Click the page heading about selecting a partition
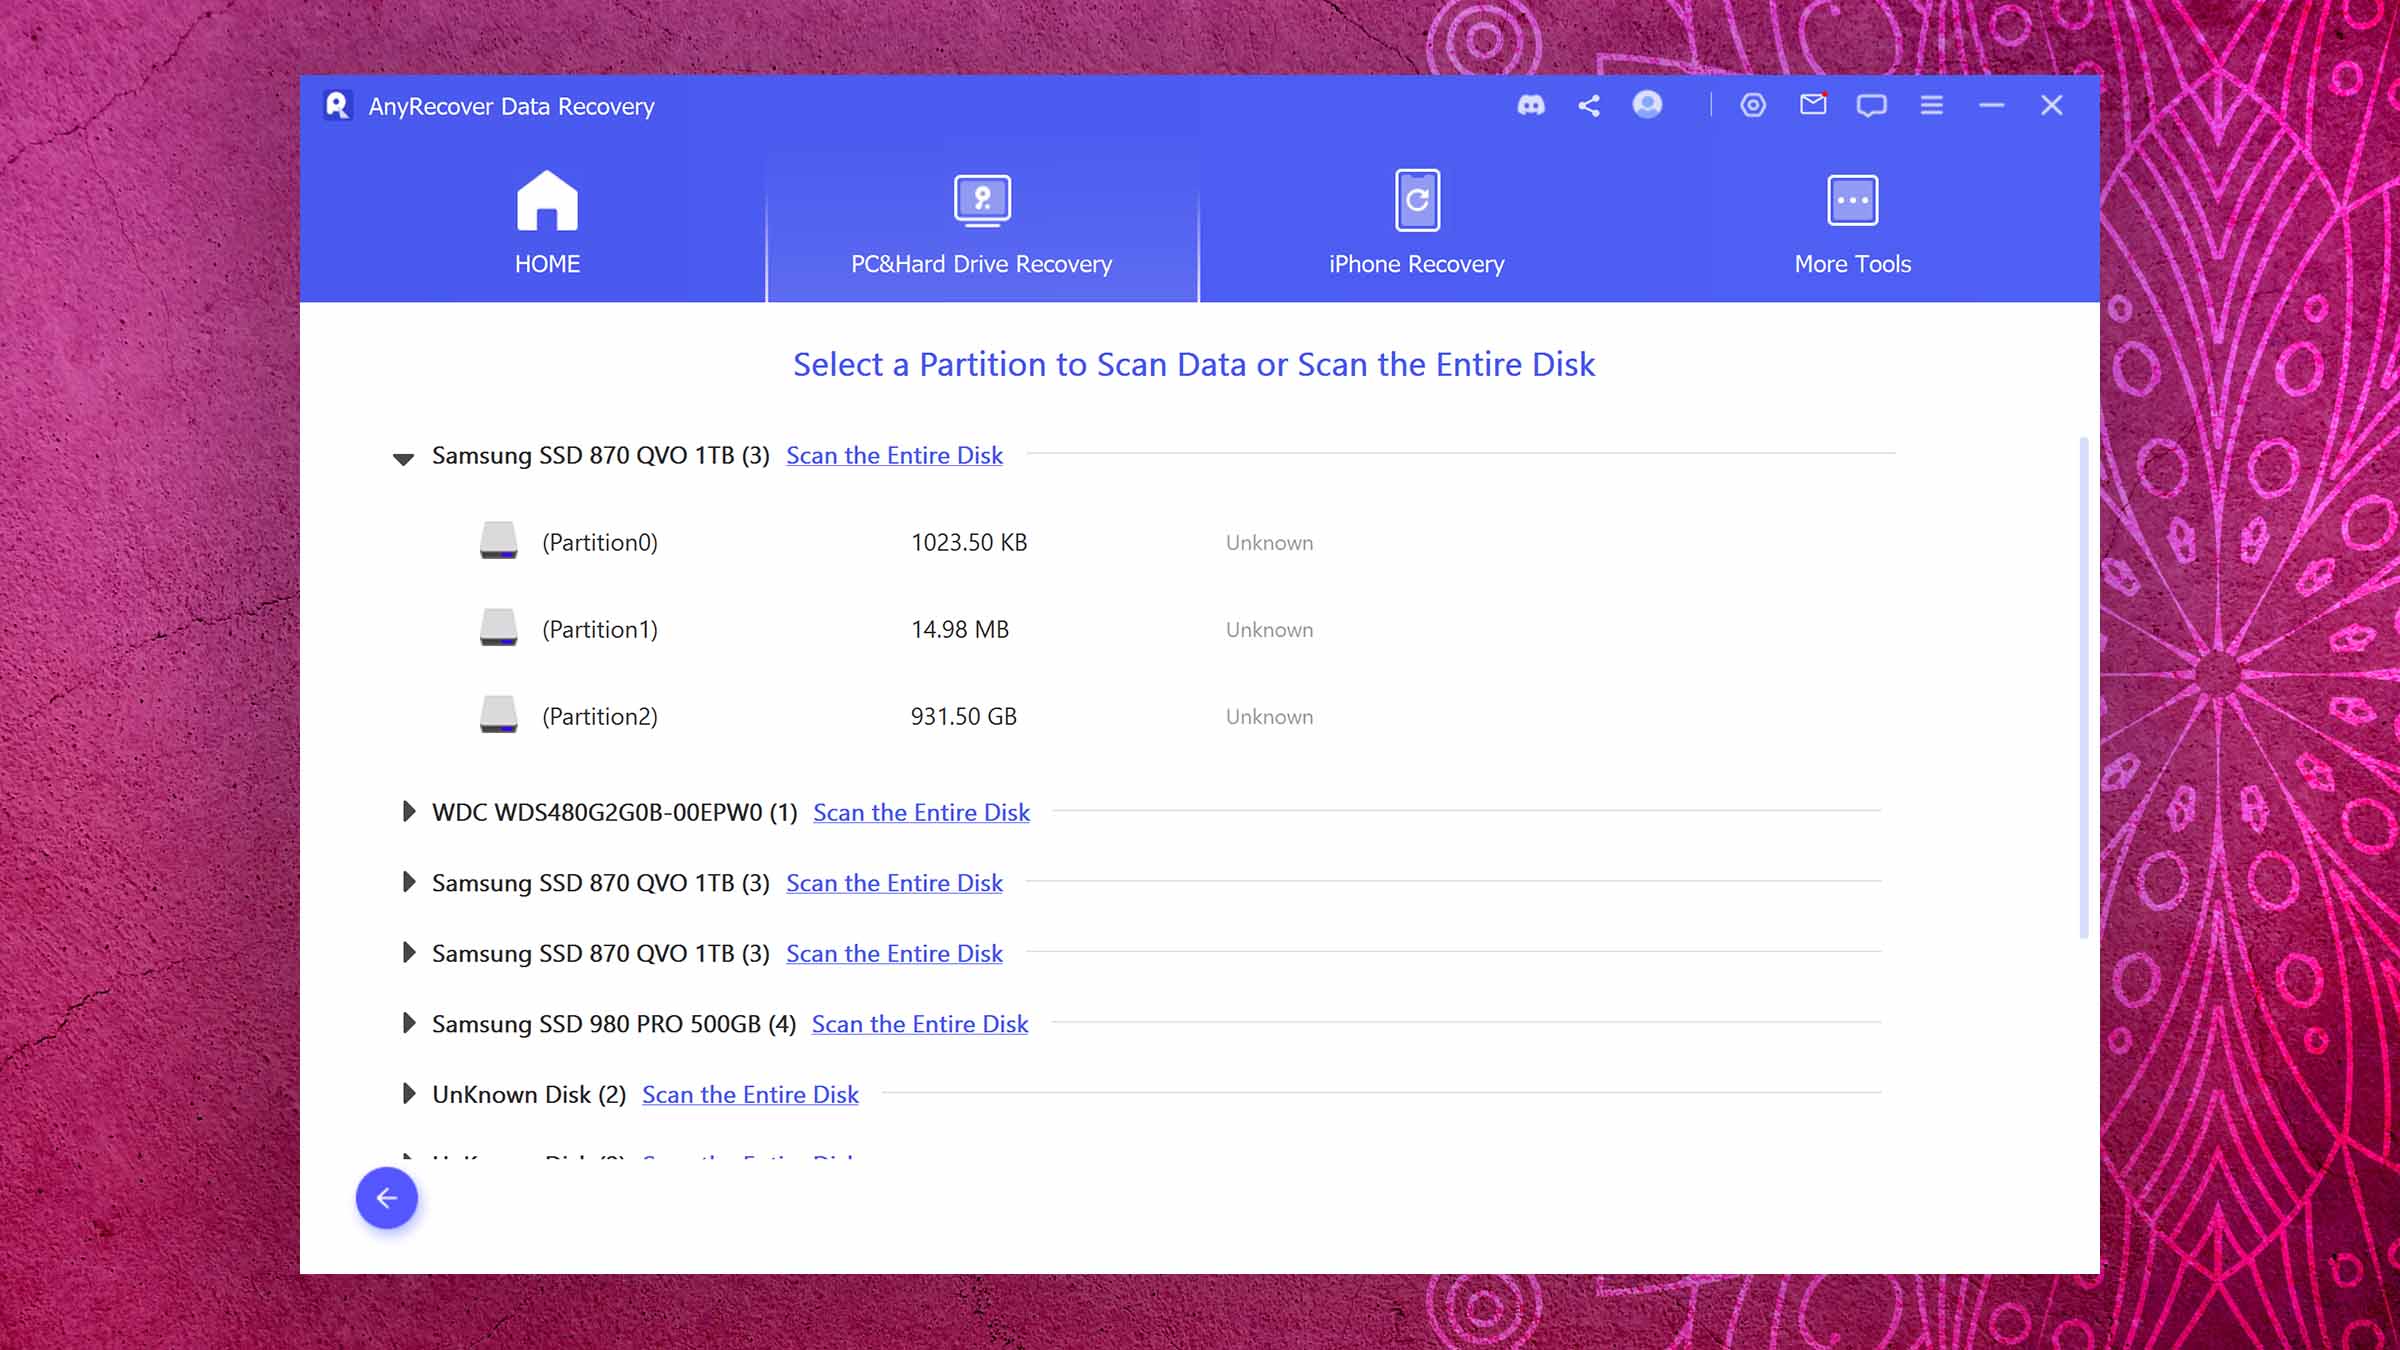2400x1350 pixels. click(1194, 364)
